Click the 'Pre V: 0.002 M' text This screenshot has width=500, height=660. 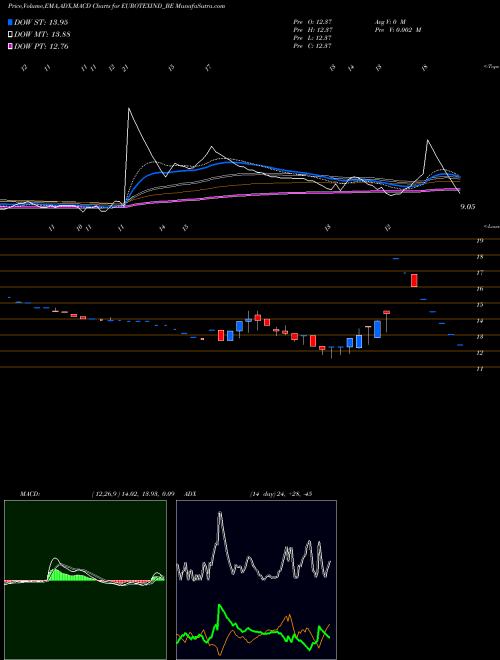[398, 30]
